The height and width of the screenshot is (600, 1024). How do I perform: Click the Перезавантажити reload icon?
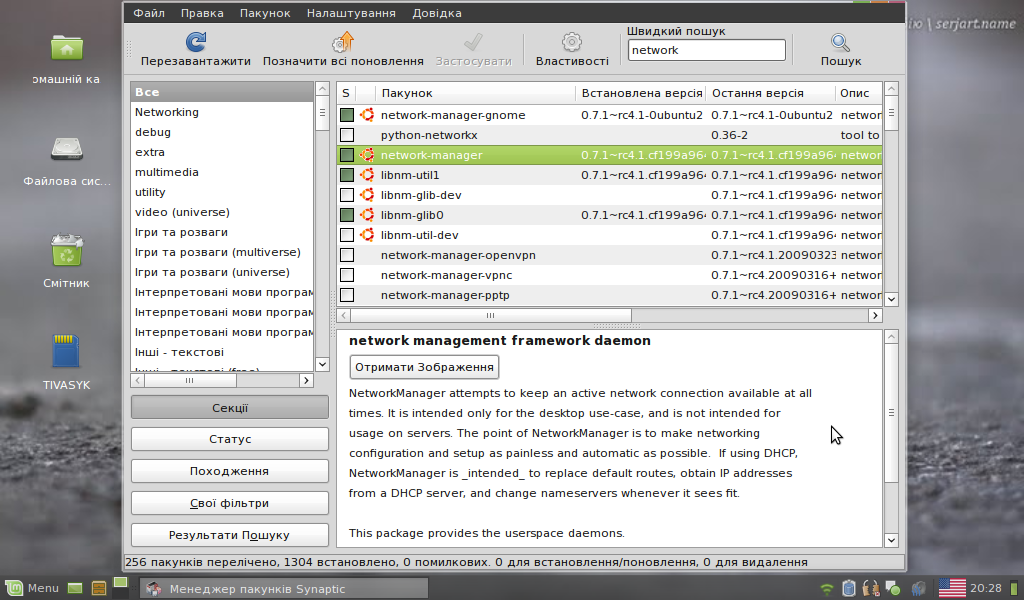point(195,42)
